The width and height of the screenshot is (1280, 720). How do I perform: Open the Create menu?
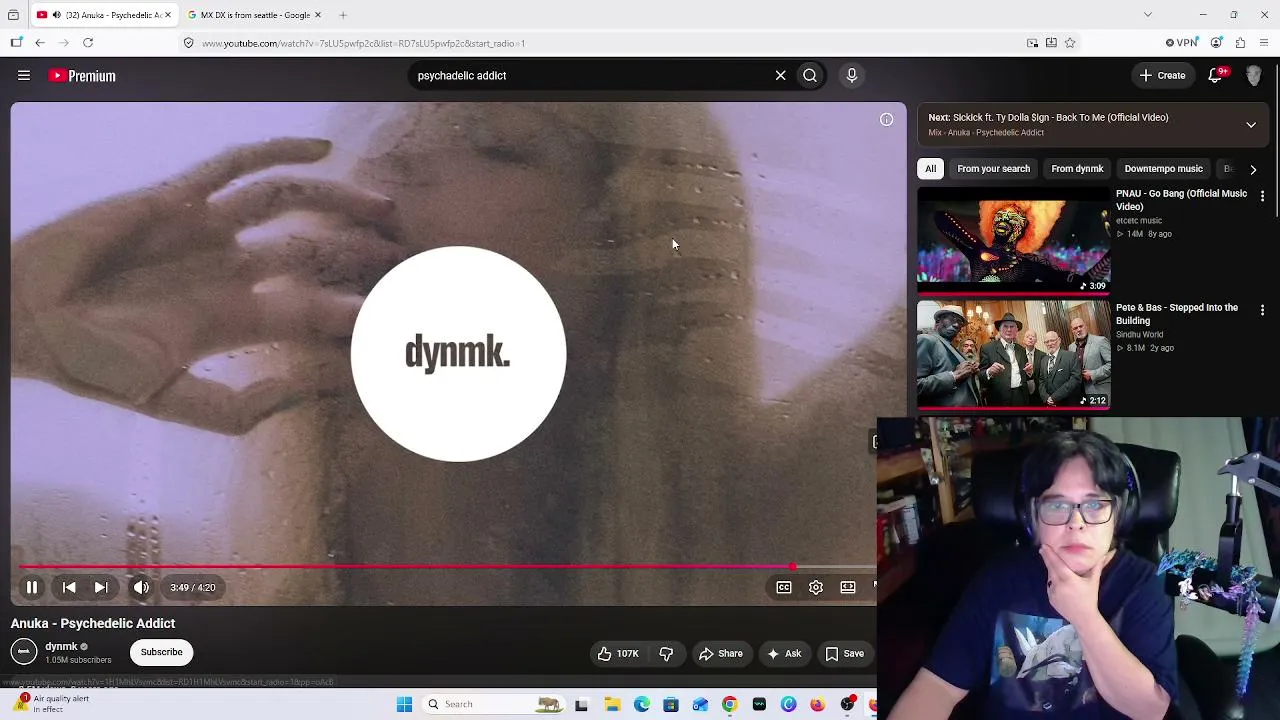(x=1162, y=76)
